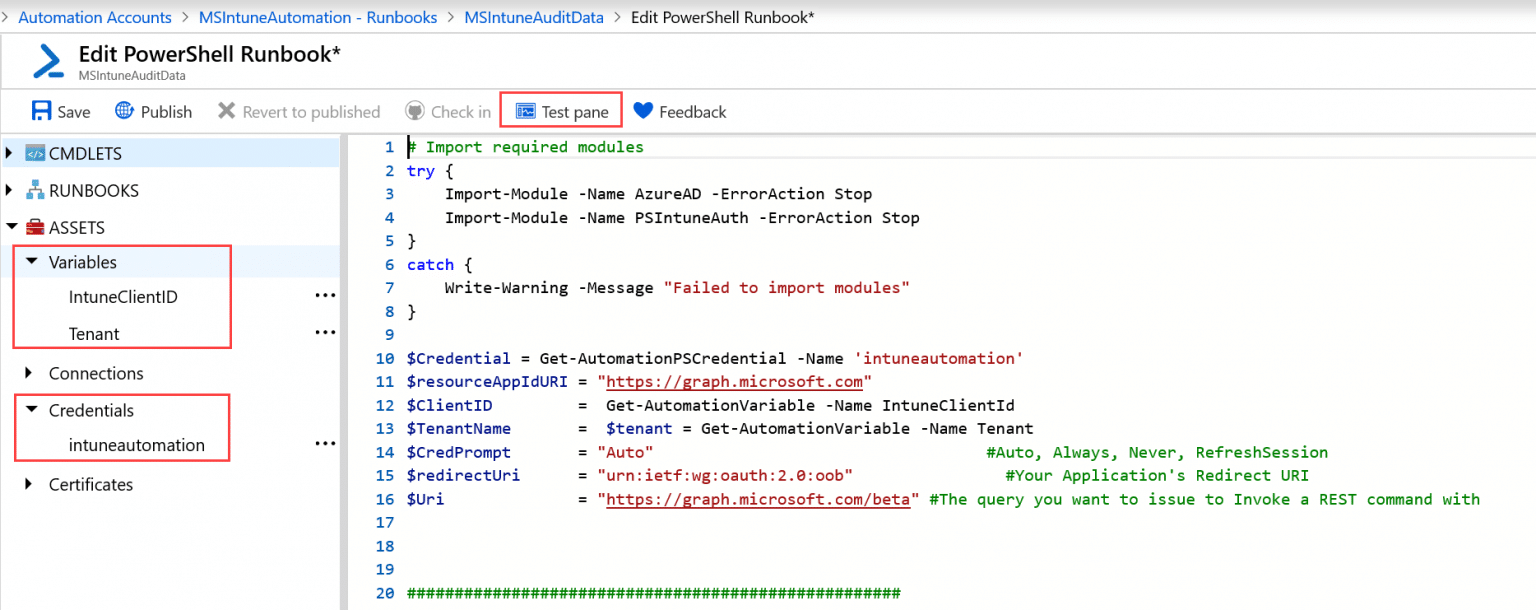Click the PowerShell runbook icon in the header

(x=49, y=60)
